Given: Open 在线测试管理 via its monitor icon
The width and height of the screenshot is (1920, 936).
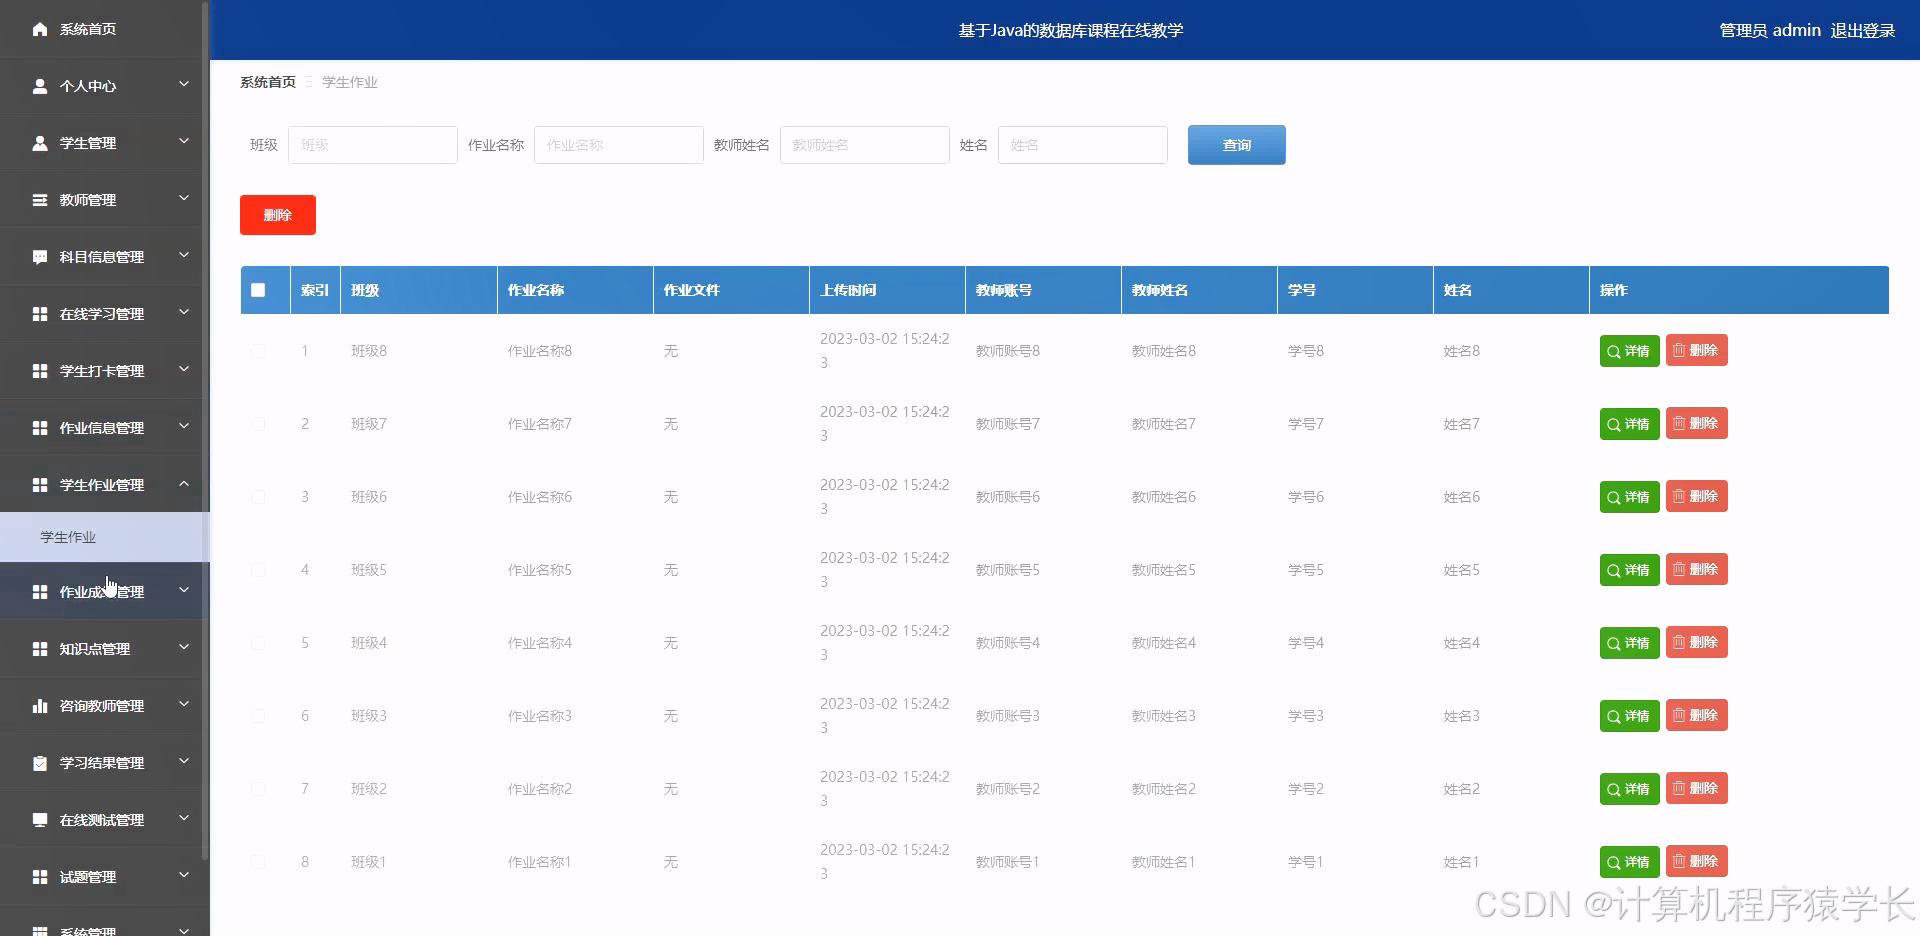Looking at the screenshot, I should click(39, 819).
